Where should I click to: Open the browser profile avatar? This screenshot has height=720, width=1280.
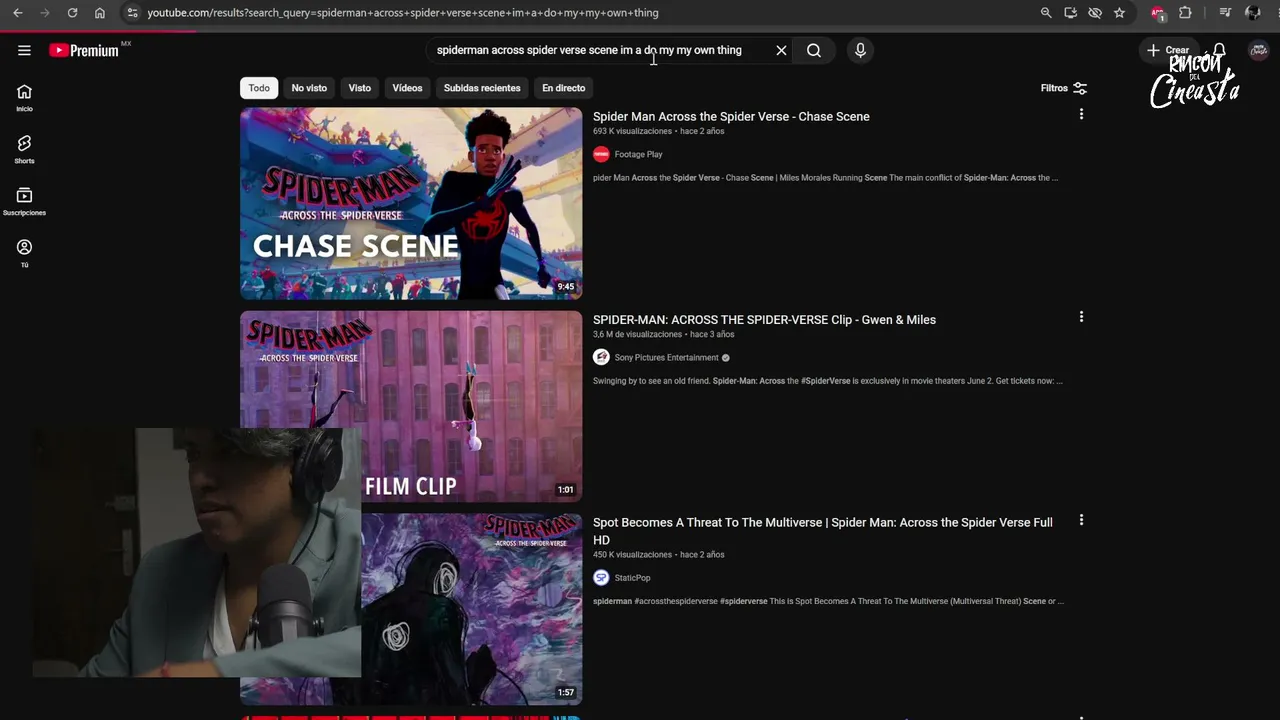pos(1253,13)
